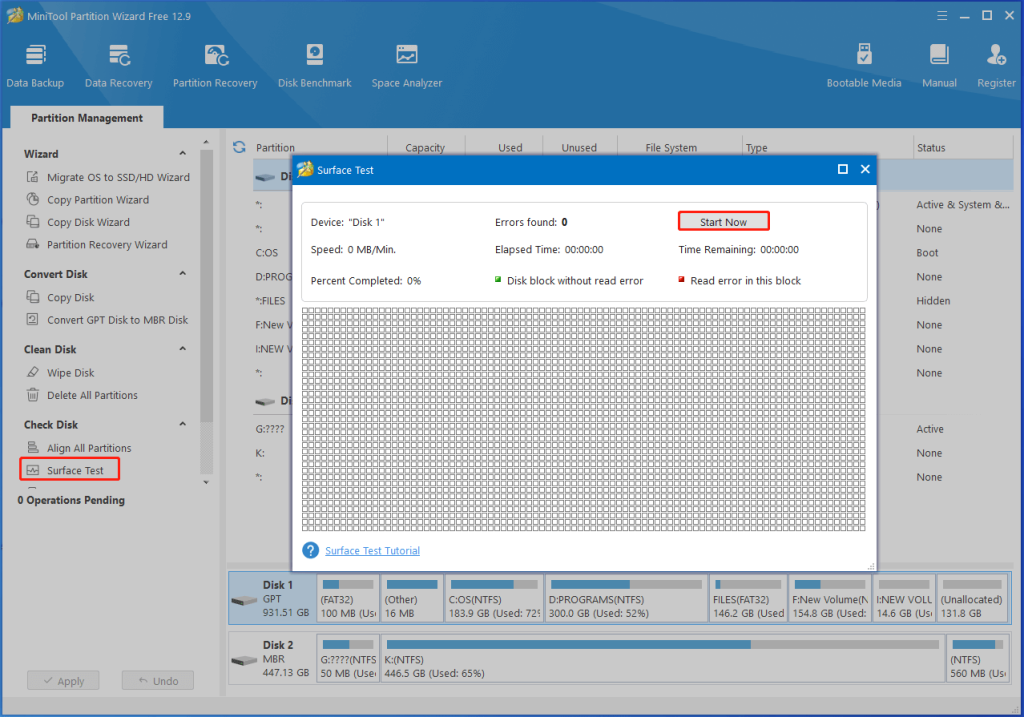The height and width of the screenshot is (717, 1024).
Task: Click the 'Boot' status cell
Action: (927, 253)
